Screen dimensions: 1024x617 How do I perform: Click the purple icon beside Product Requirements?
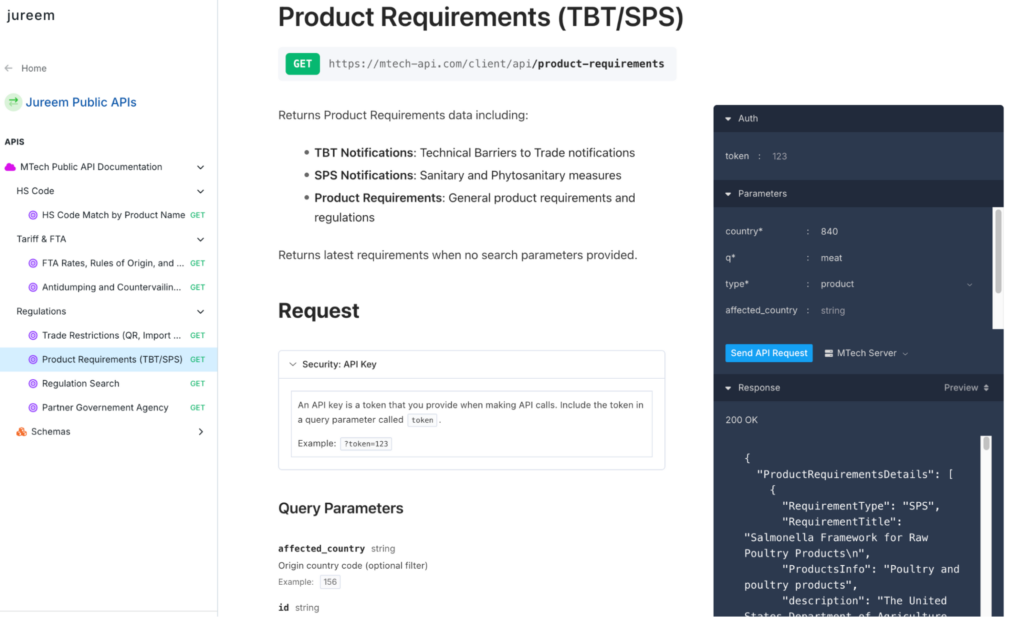pyautogui.click(x=33, y=360)
